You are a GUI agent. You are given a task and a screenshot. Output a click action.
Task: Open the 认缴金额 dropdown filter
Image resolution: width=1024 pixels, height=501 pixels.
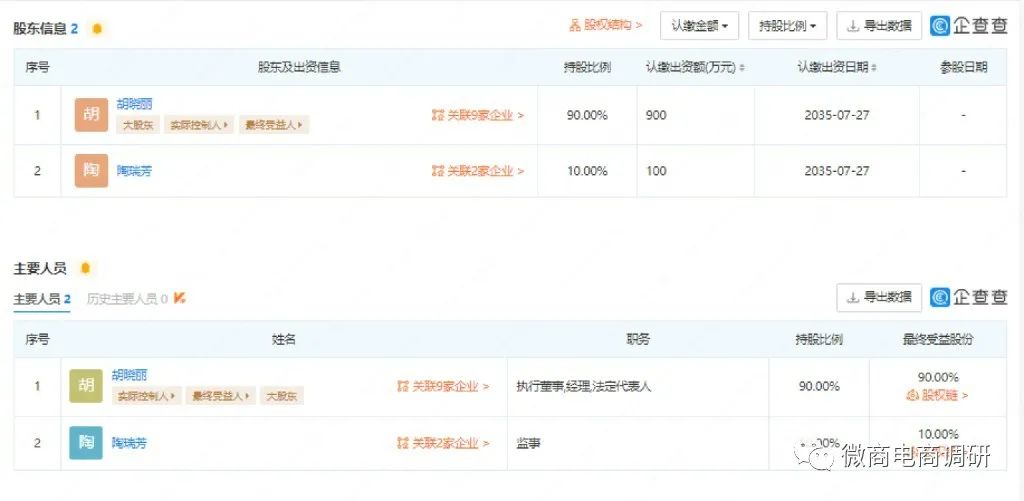coord(699,25)
